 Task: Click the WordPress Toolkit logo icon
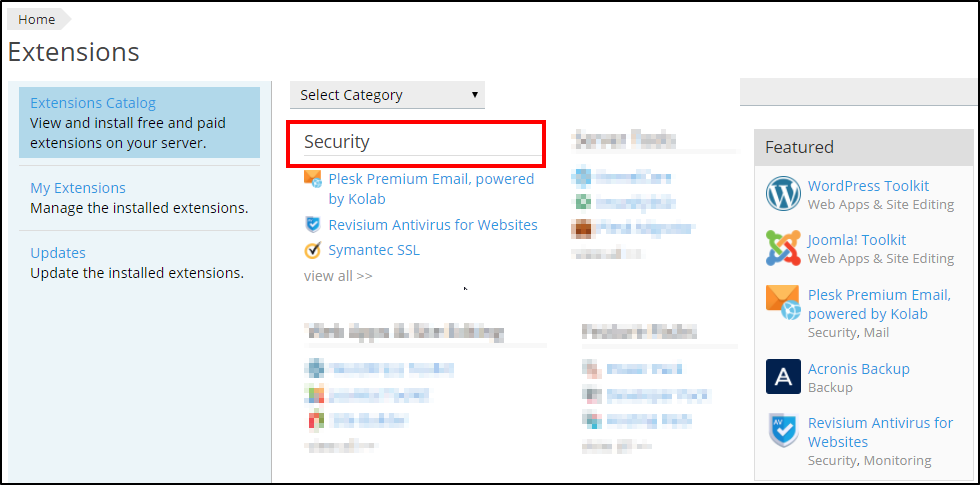pos(783,194)
